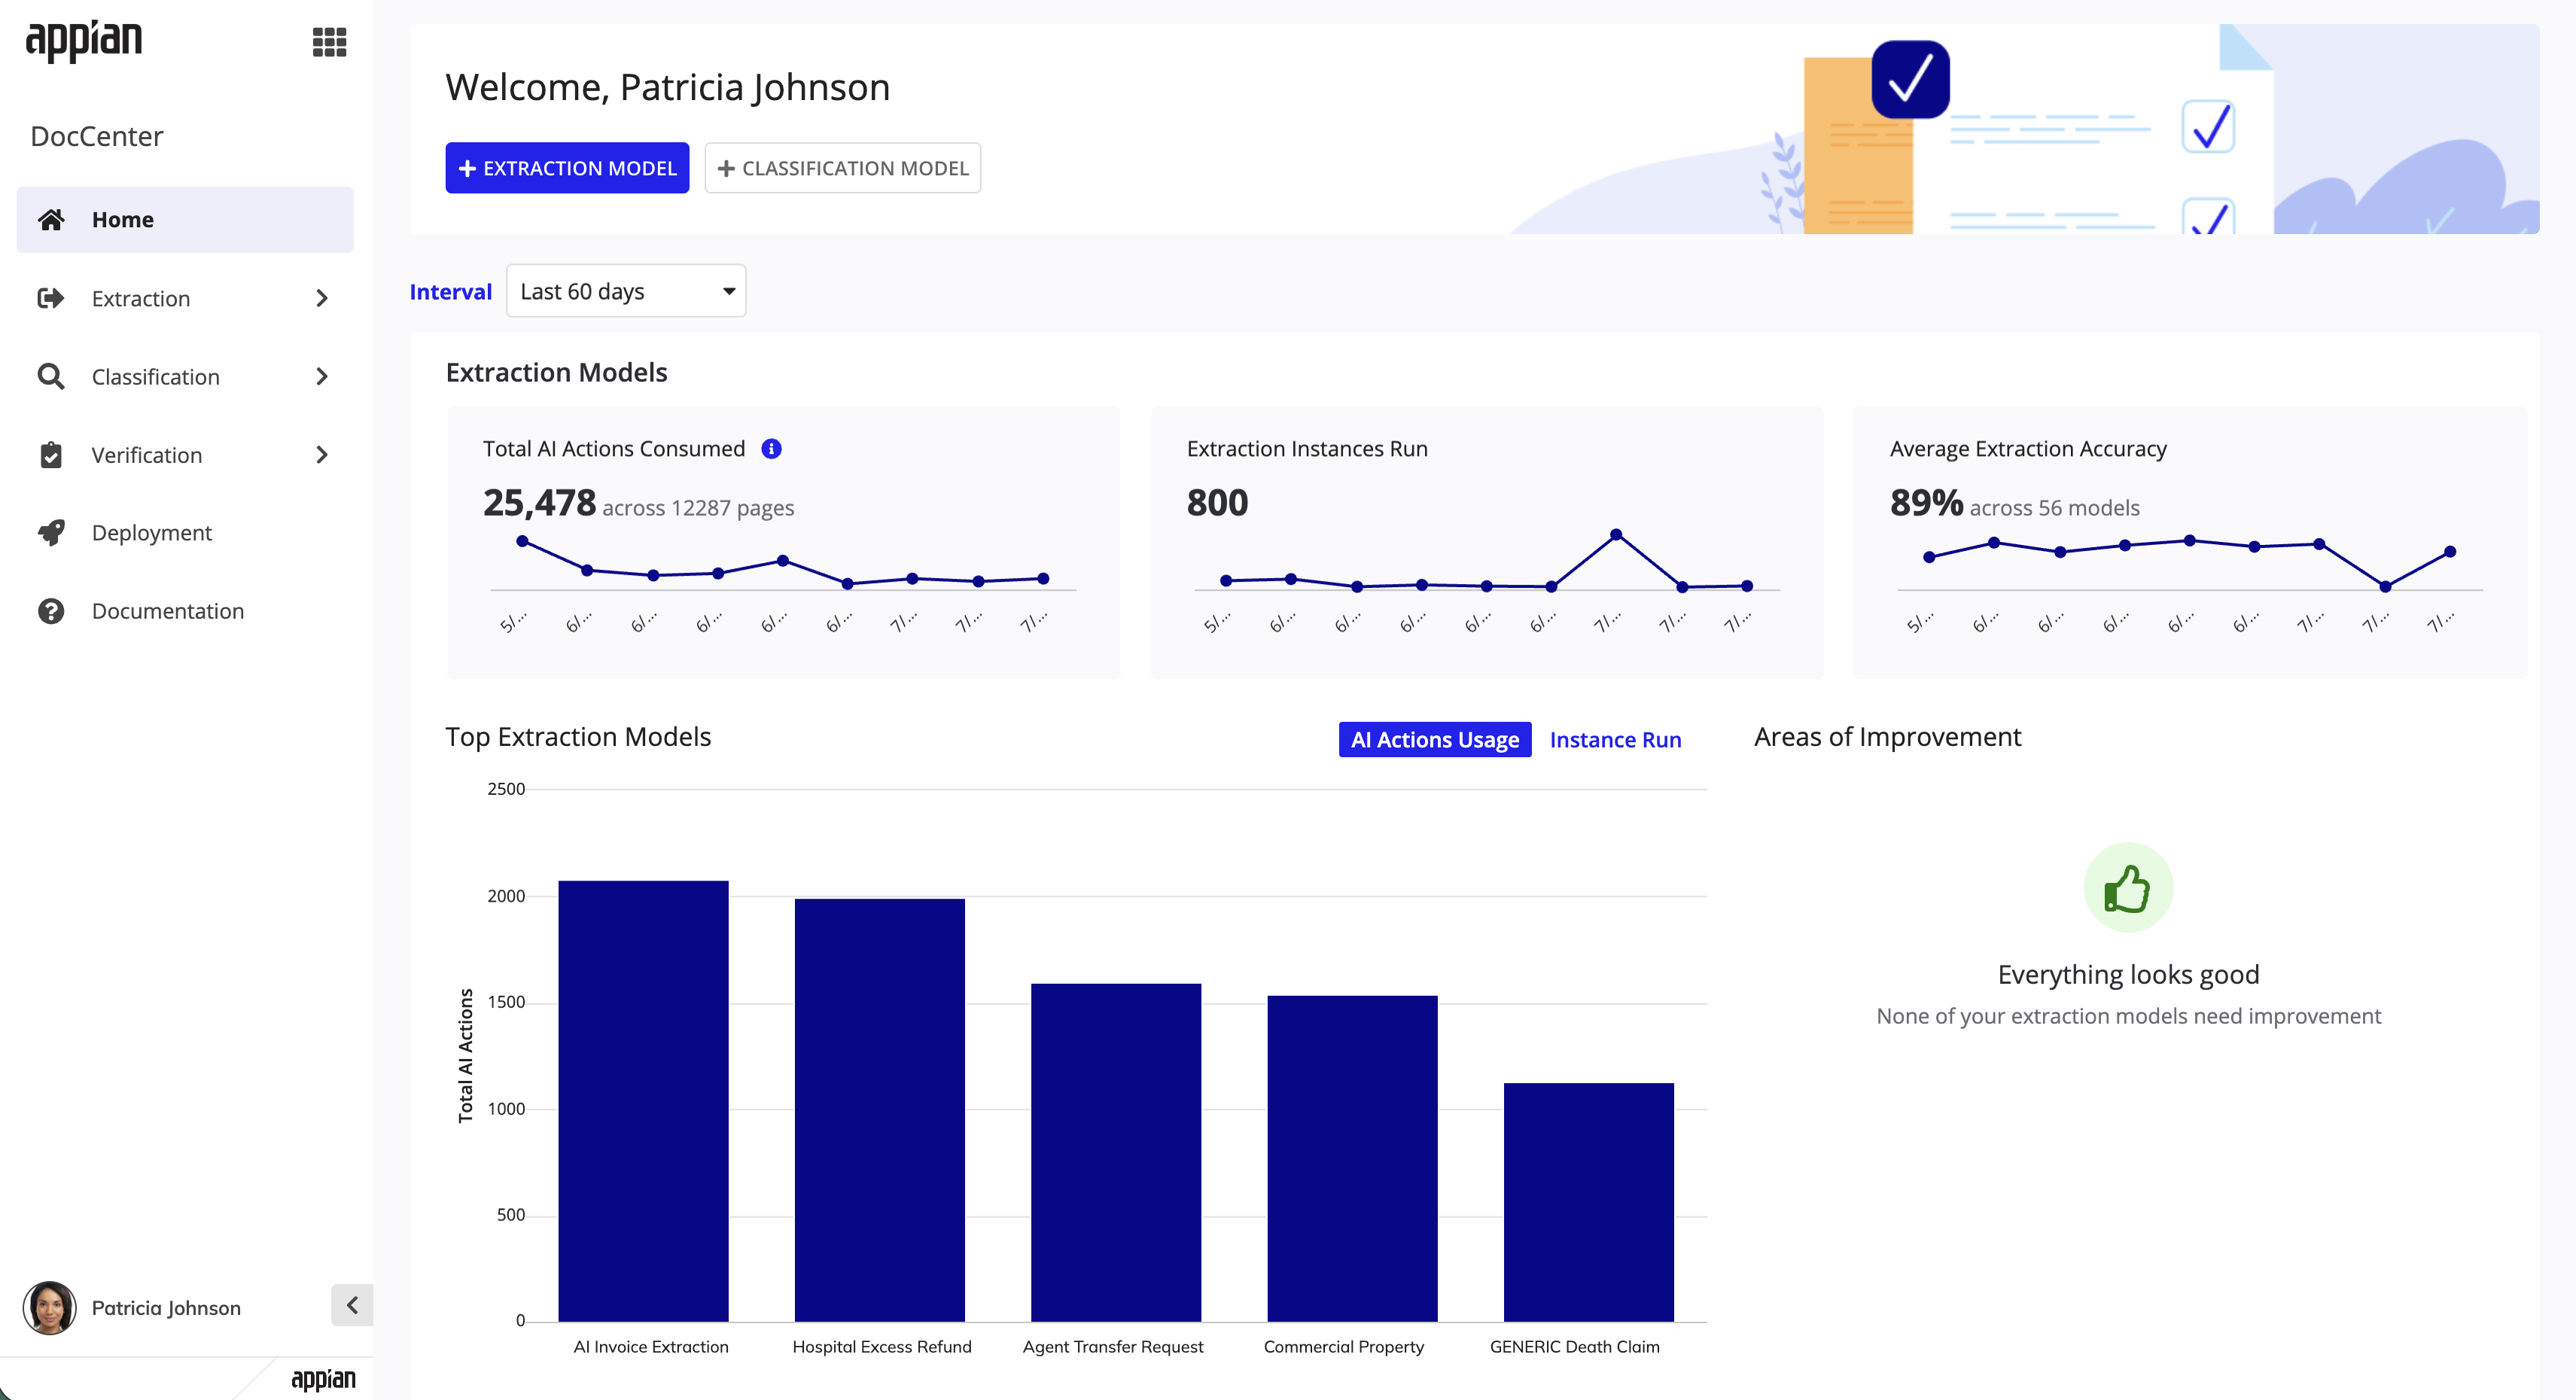The image size is (2576, 1400).
Task: Create new Extraction Model
Action: (x=567, y=168)
